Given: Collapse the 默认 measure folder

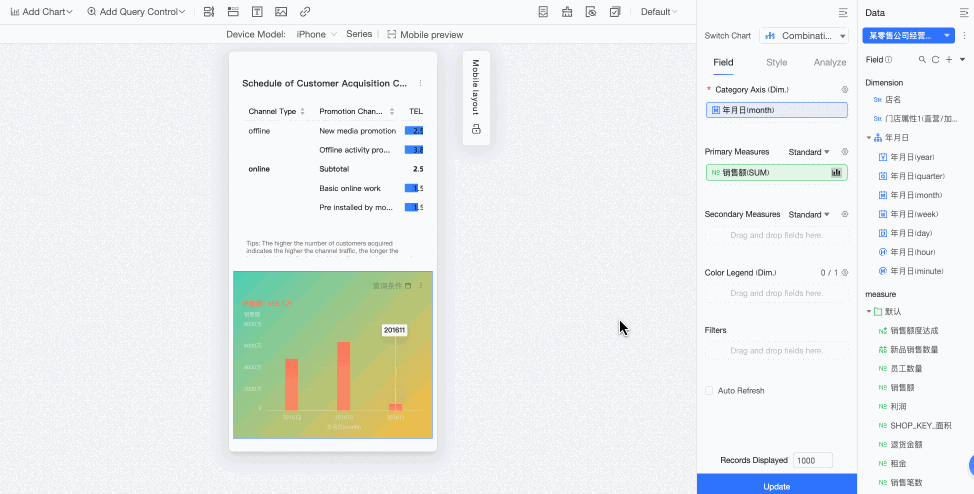Looking at the screenshot, I should click(869, 311).
